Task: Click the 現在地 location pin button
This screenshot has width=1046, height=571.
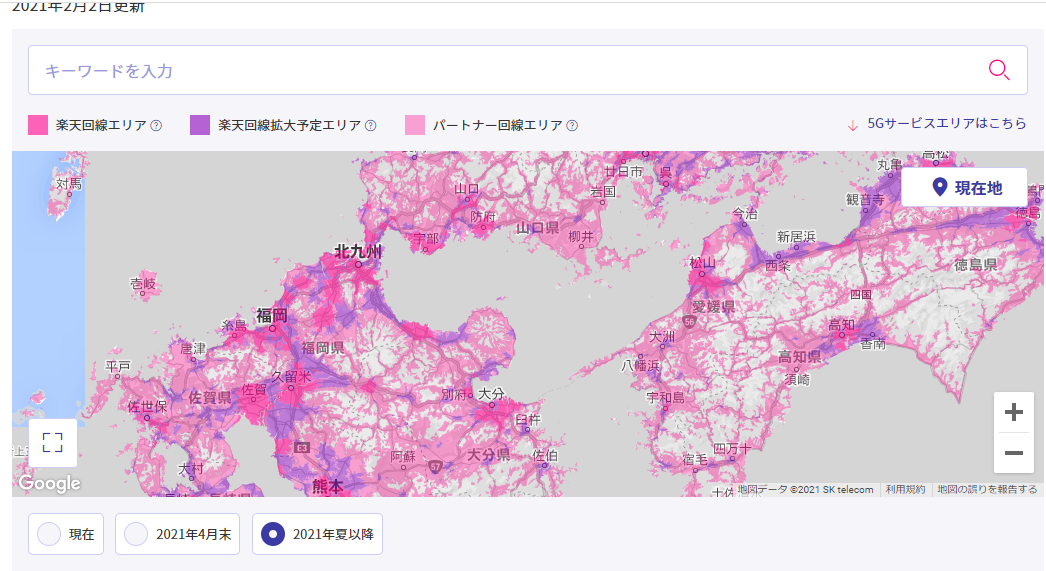Action: [964, 187]
